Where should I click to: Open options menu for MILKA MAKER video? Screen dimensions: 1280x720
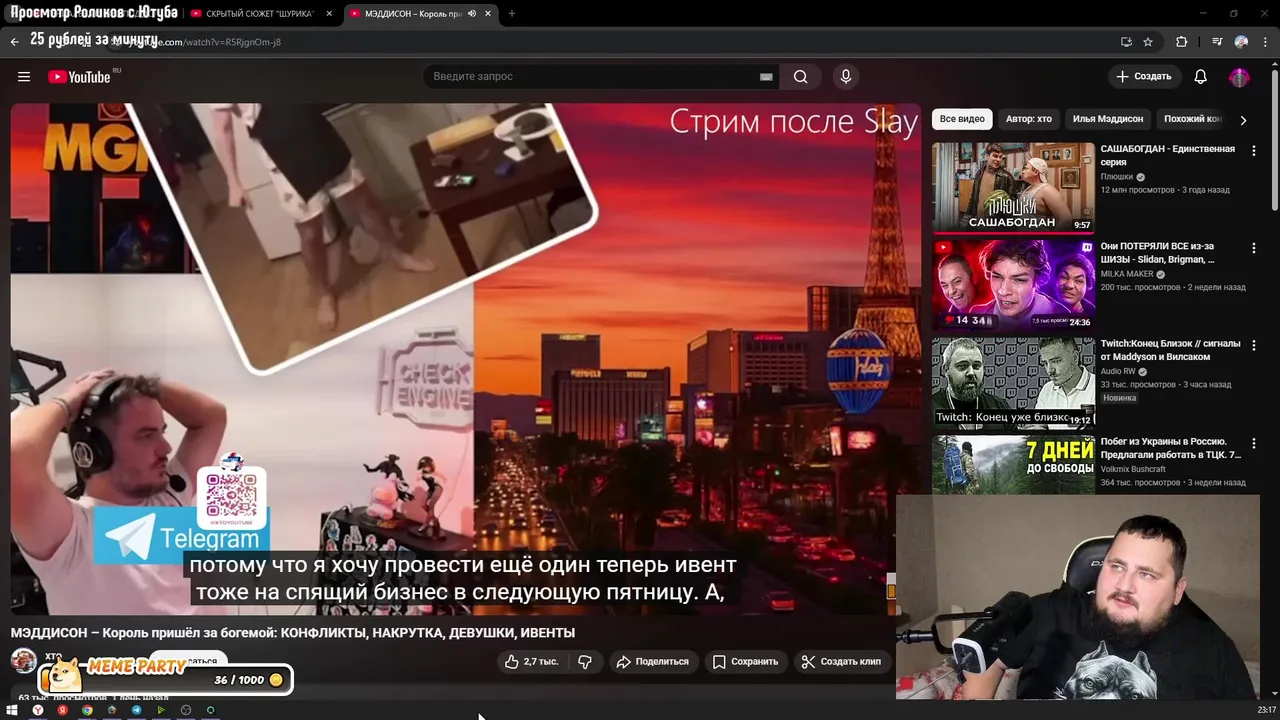(x=1254, y=248)
